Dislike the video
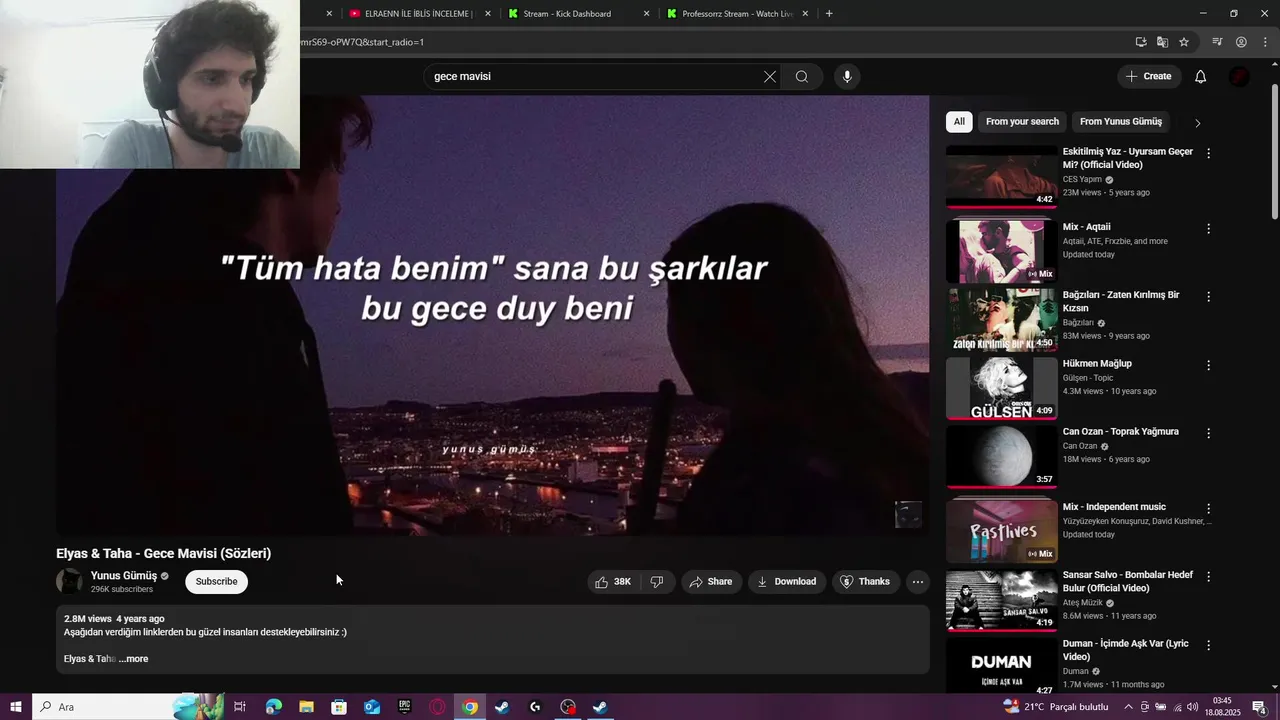Screen dimensions: 1280x720 tap(657, 582)
